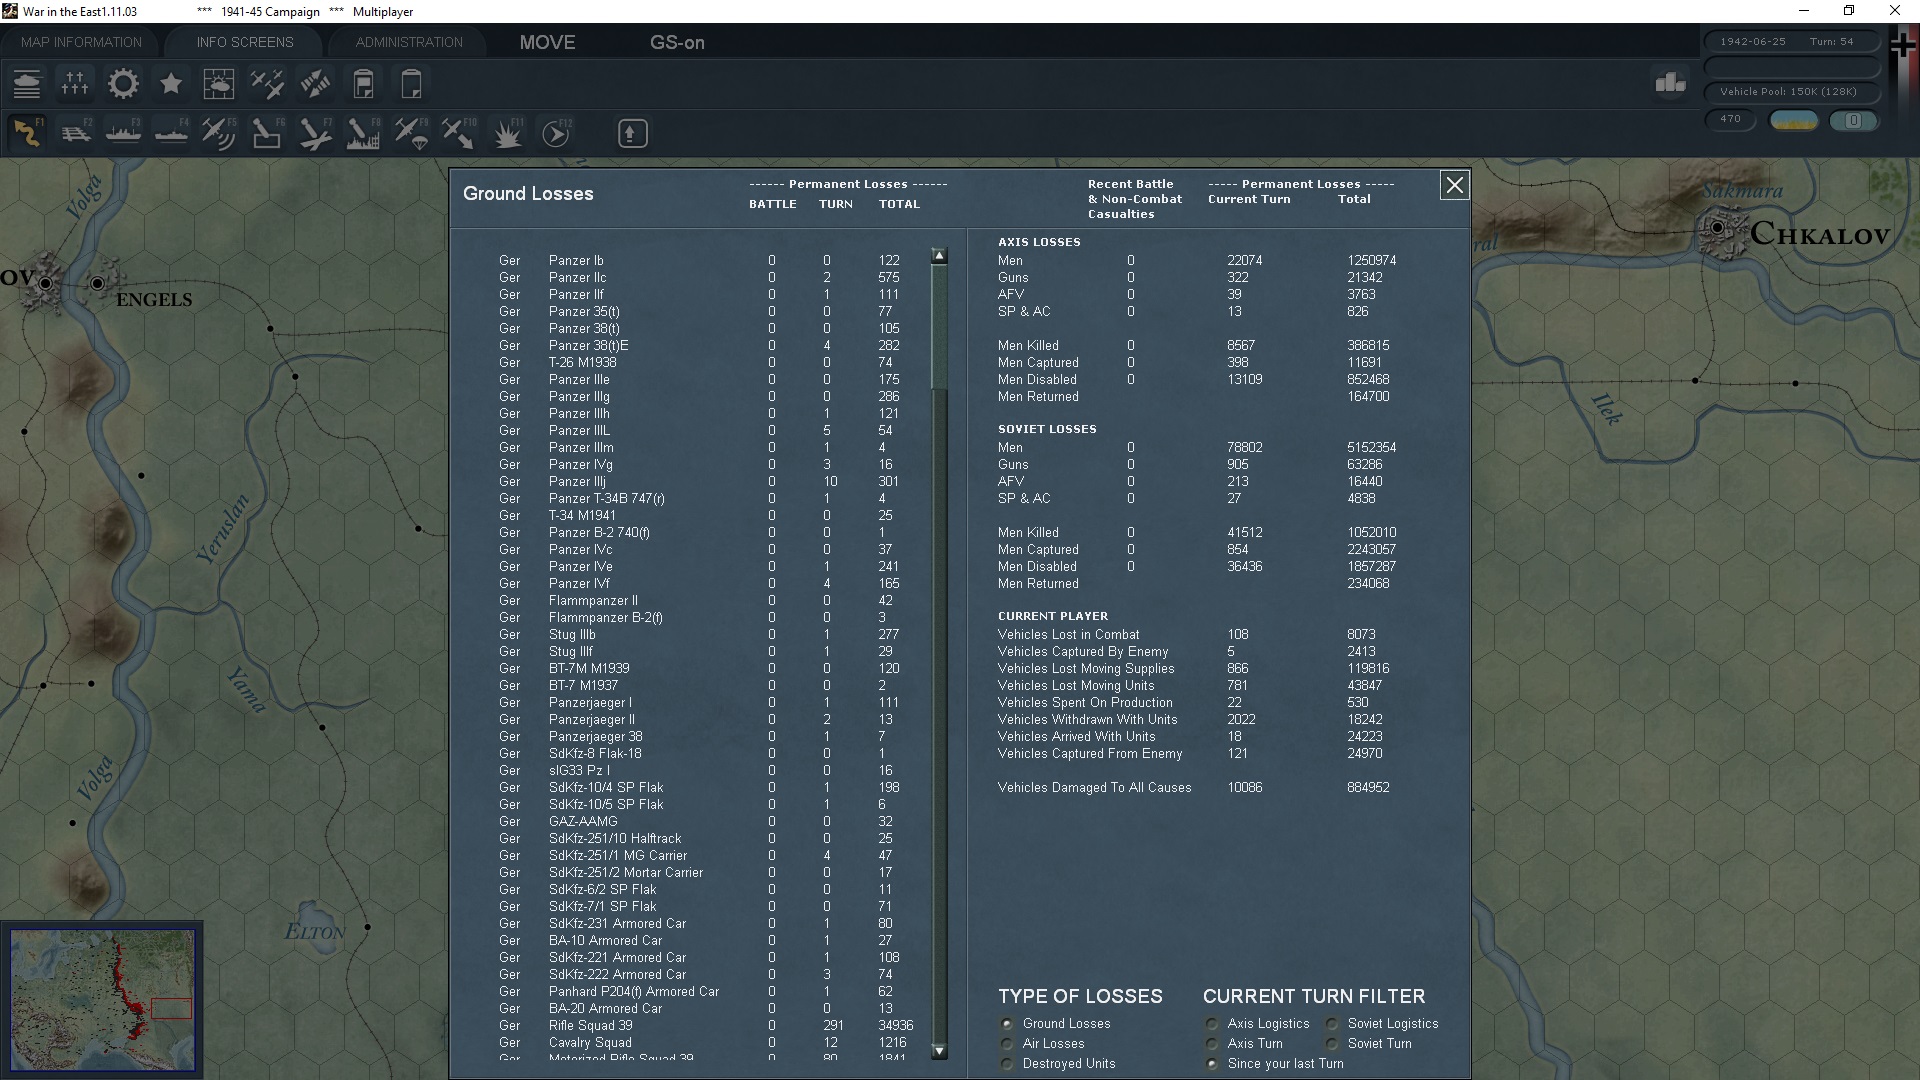The image size is (1920, 1080).
Task: Select F1 ground move mode
Action: 27,133
